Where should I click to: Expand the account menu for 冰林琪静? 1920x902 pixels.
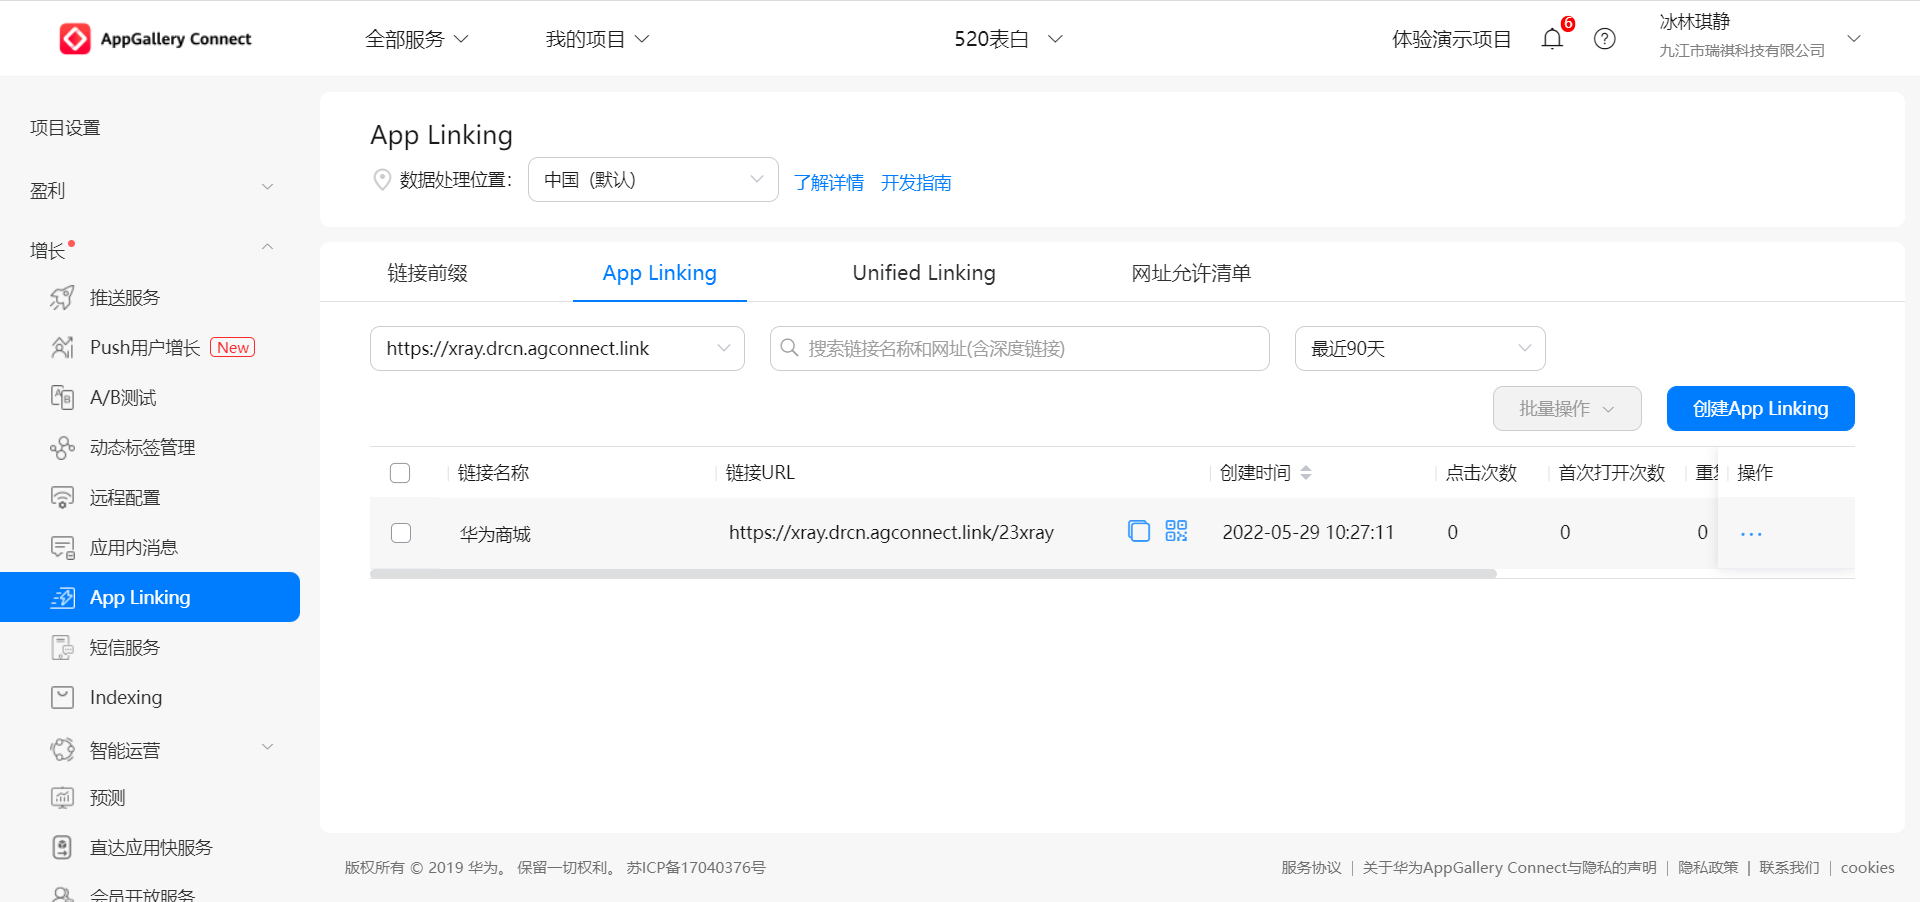1854,39
